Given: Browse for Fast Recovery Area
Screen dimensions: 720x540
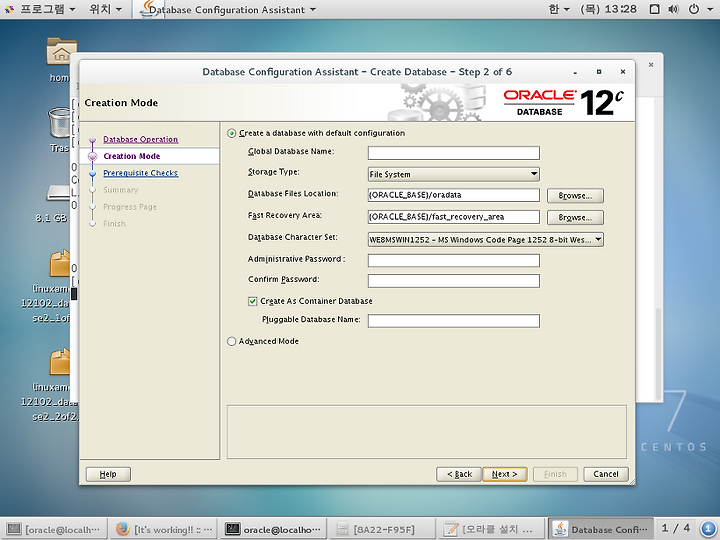Looking at the screenshot, I should pos(575,217).
